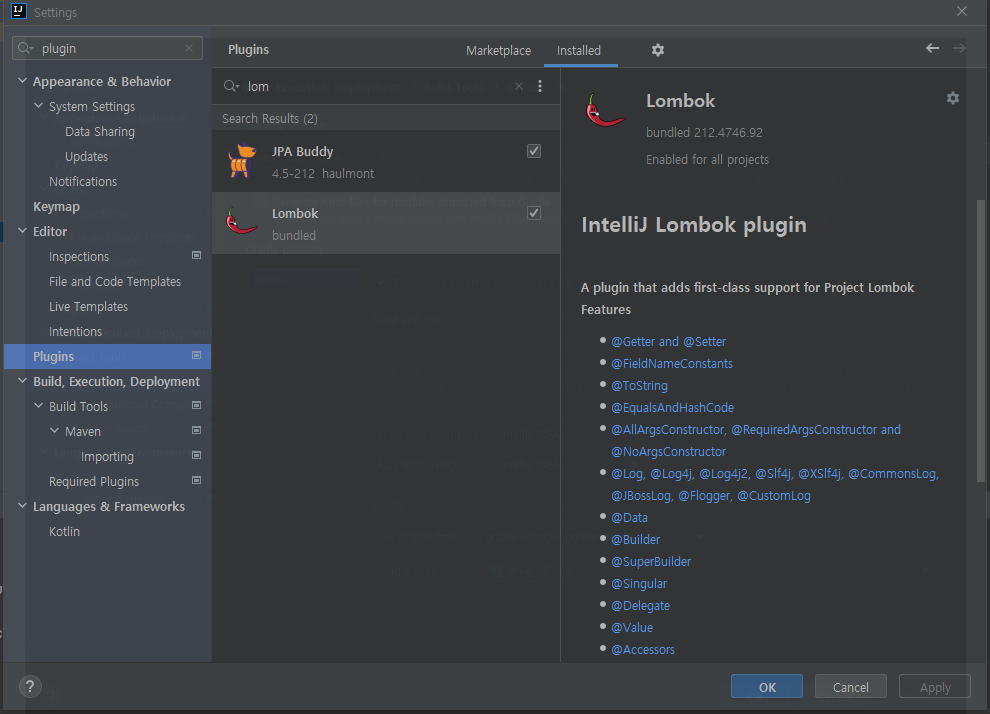The image size is (990, 714).
Task: Click the settings search magnifier icon
Action: [x=25, y=48]
